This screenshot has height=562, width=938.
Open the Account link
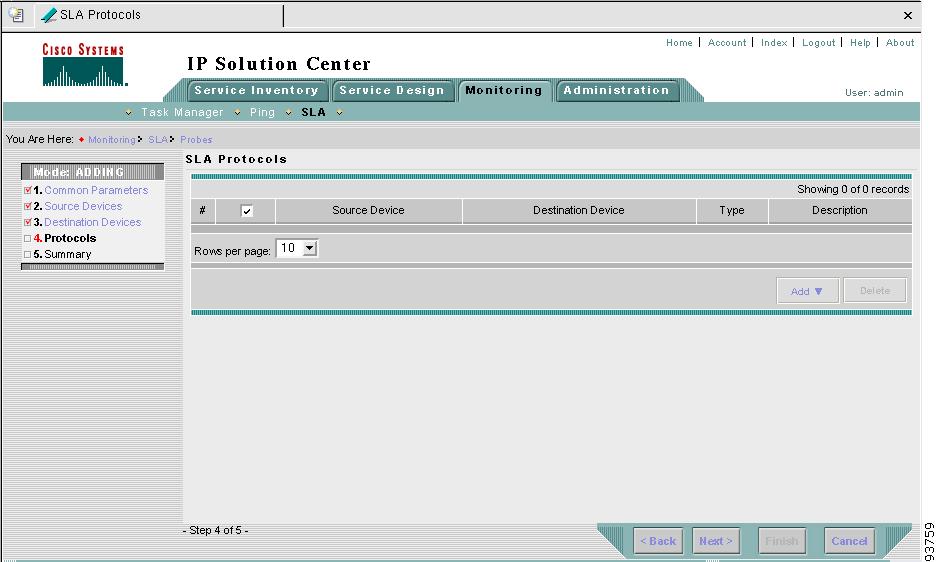tap(727, 43)
